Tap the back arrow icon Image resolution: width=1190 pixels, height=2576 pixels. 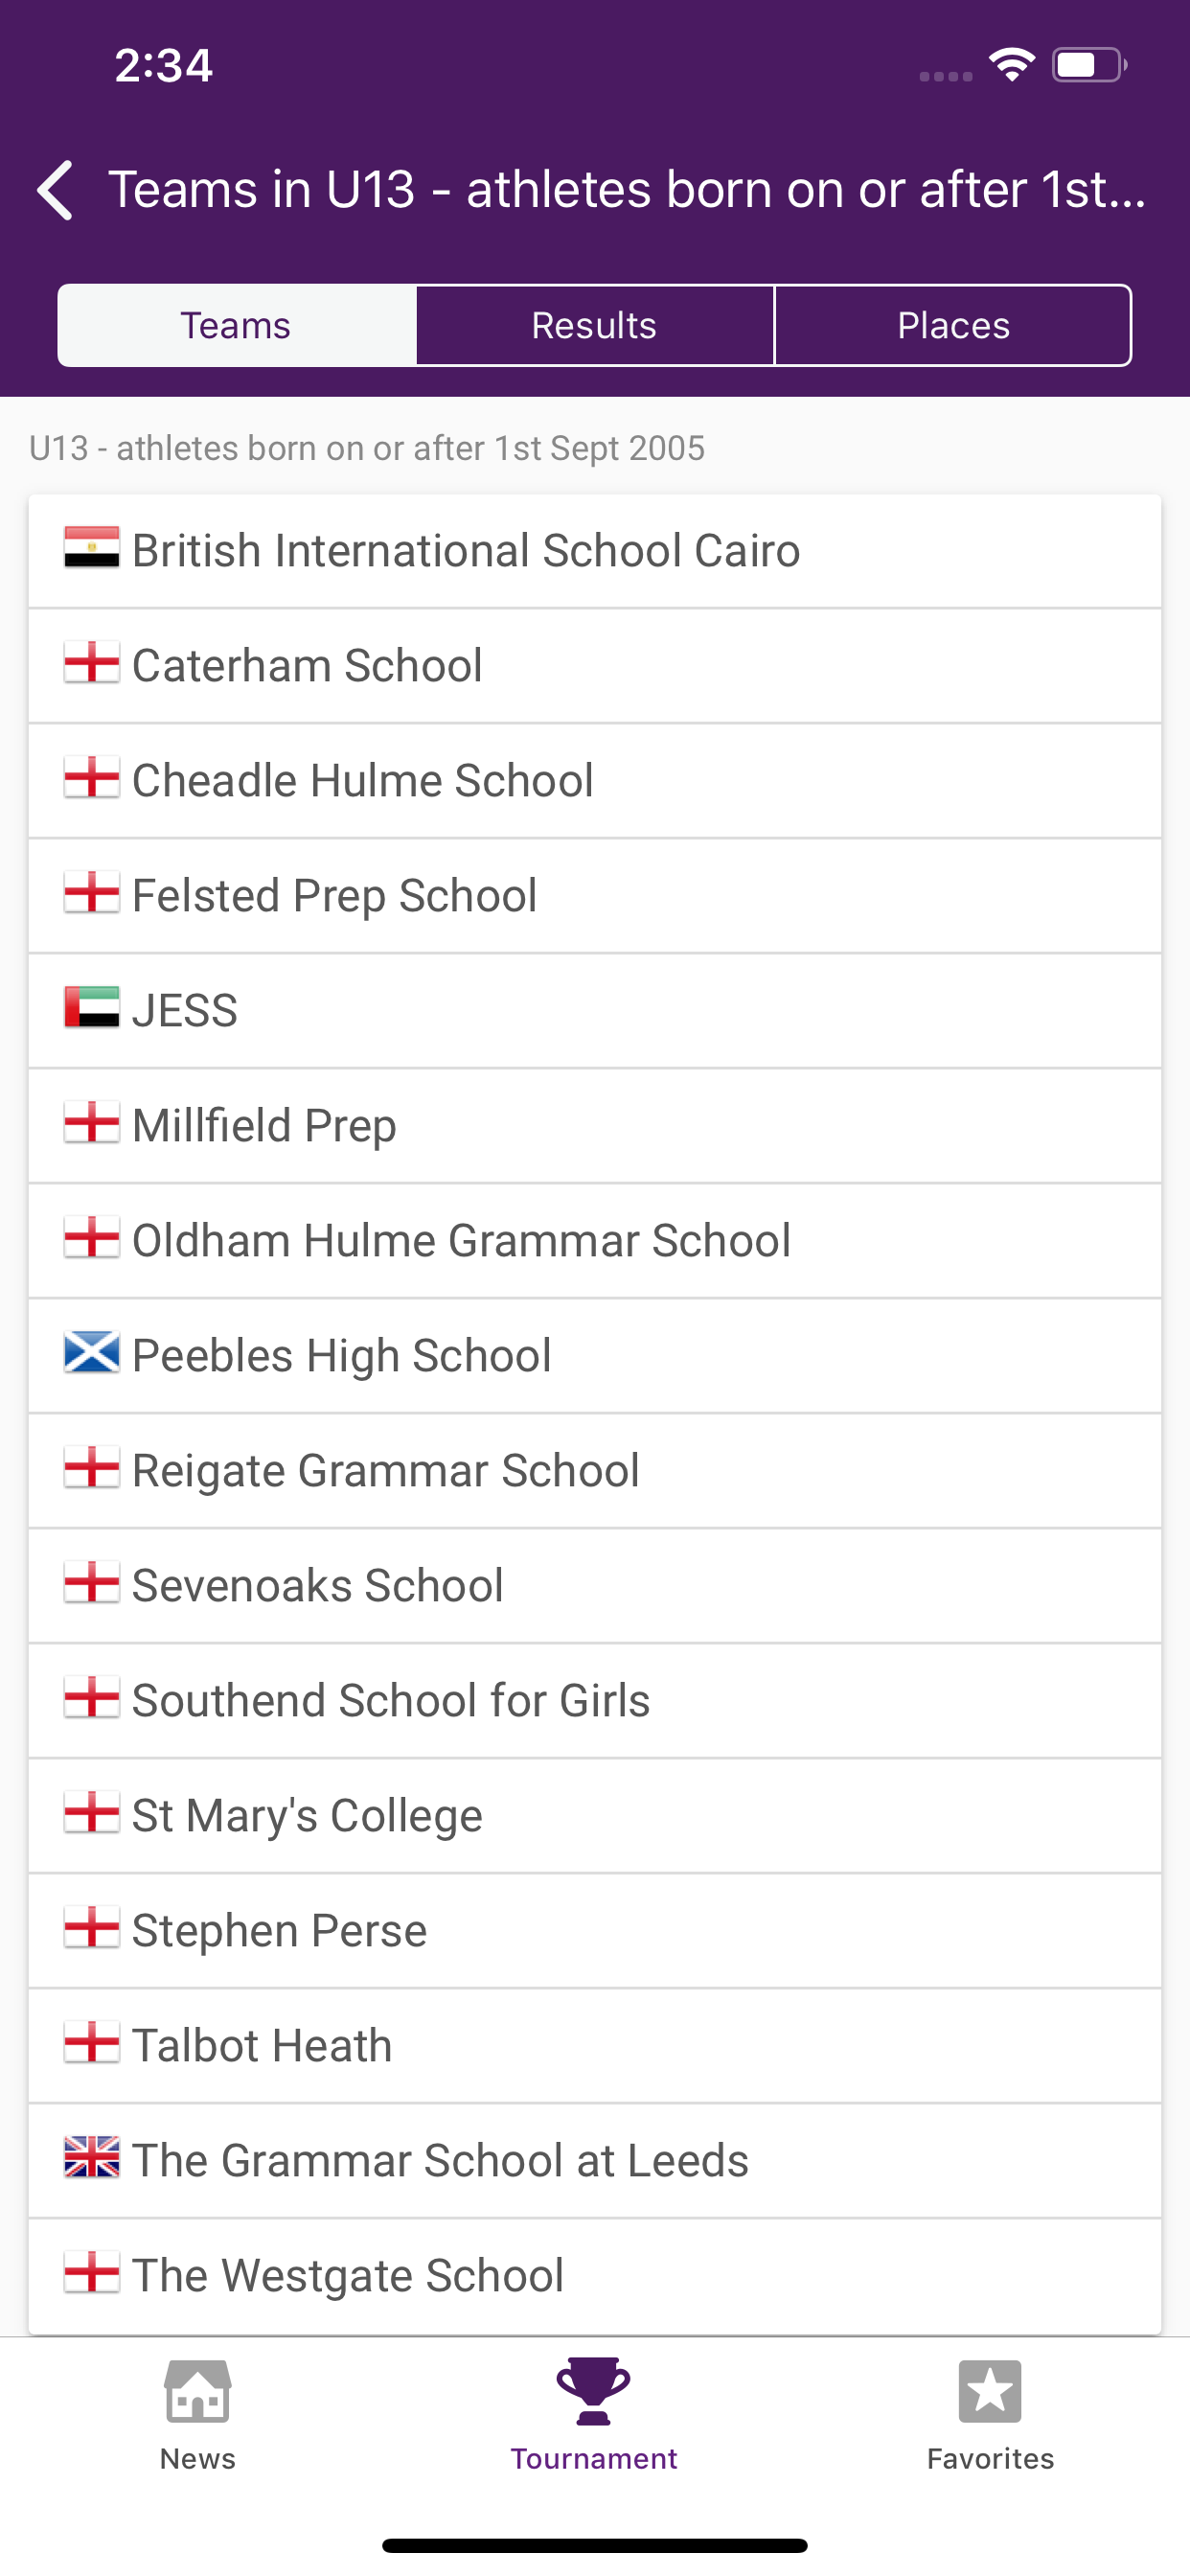click(56, 190)
